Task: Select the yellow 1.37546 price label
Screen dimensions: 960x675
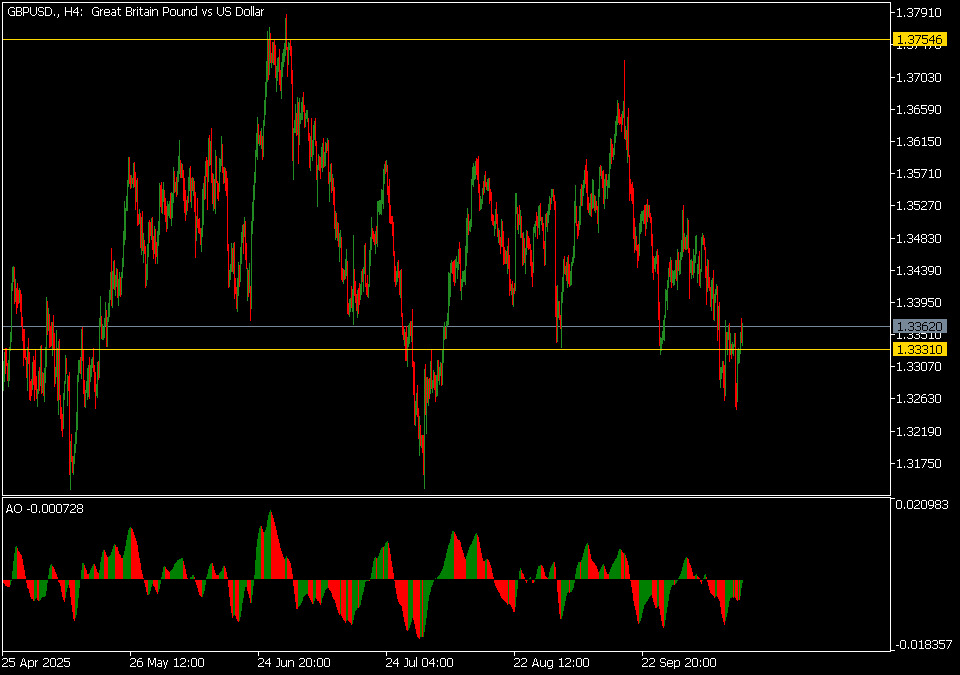Action: tap(918, 40)
